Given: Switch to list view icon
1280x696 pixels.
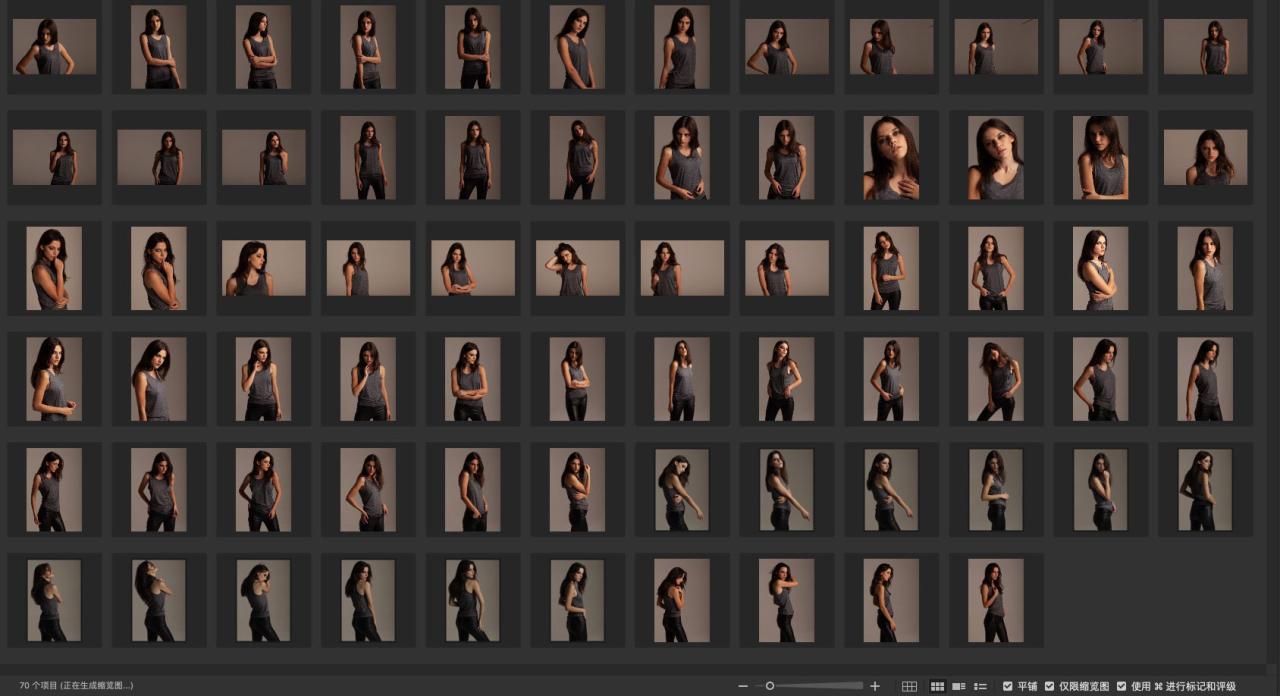Looking at the screenshot, I should pyautogui.click(x=980, y=686).
